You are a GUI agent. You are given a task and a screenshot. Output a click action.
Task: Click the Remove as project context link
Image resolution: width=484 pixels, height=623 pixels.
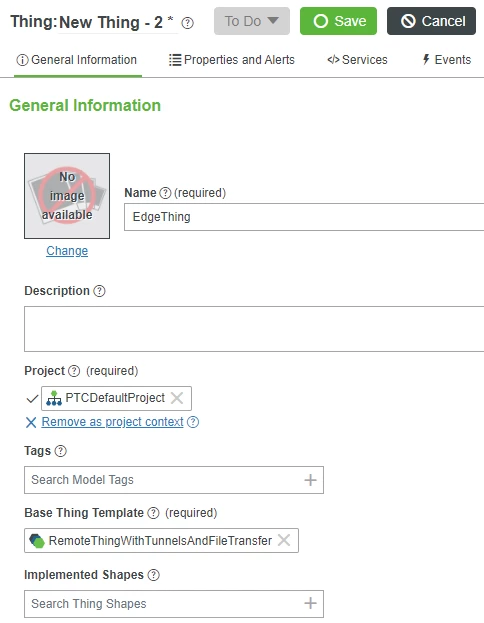coord(112,422)
